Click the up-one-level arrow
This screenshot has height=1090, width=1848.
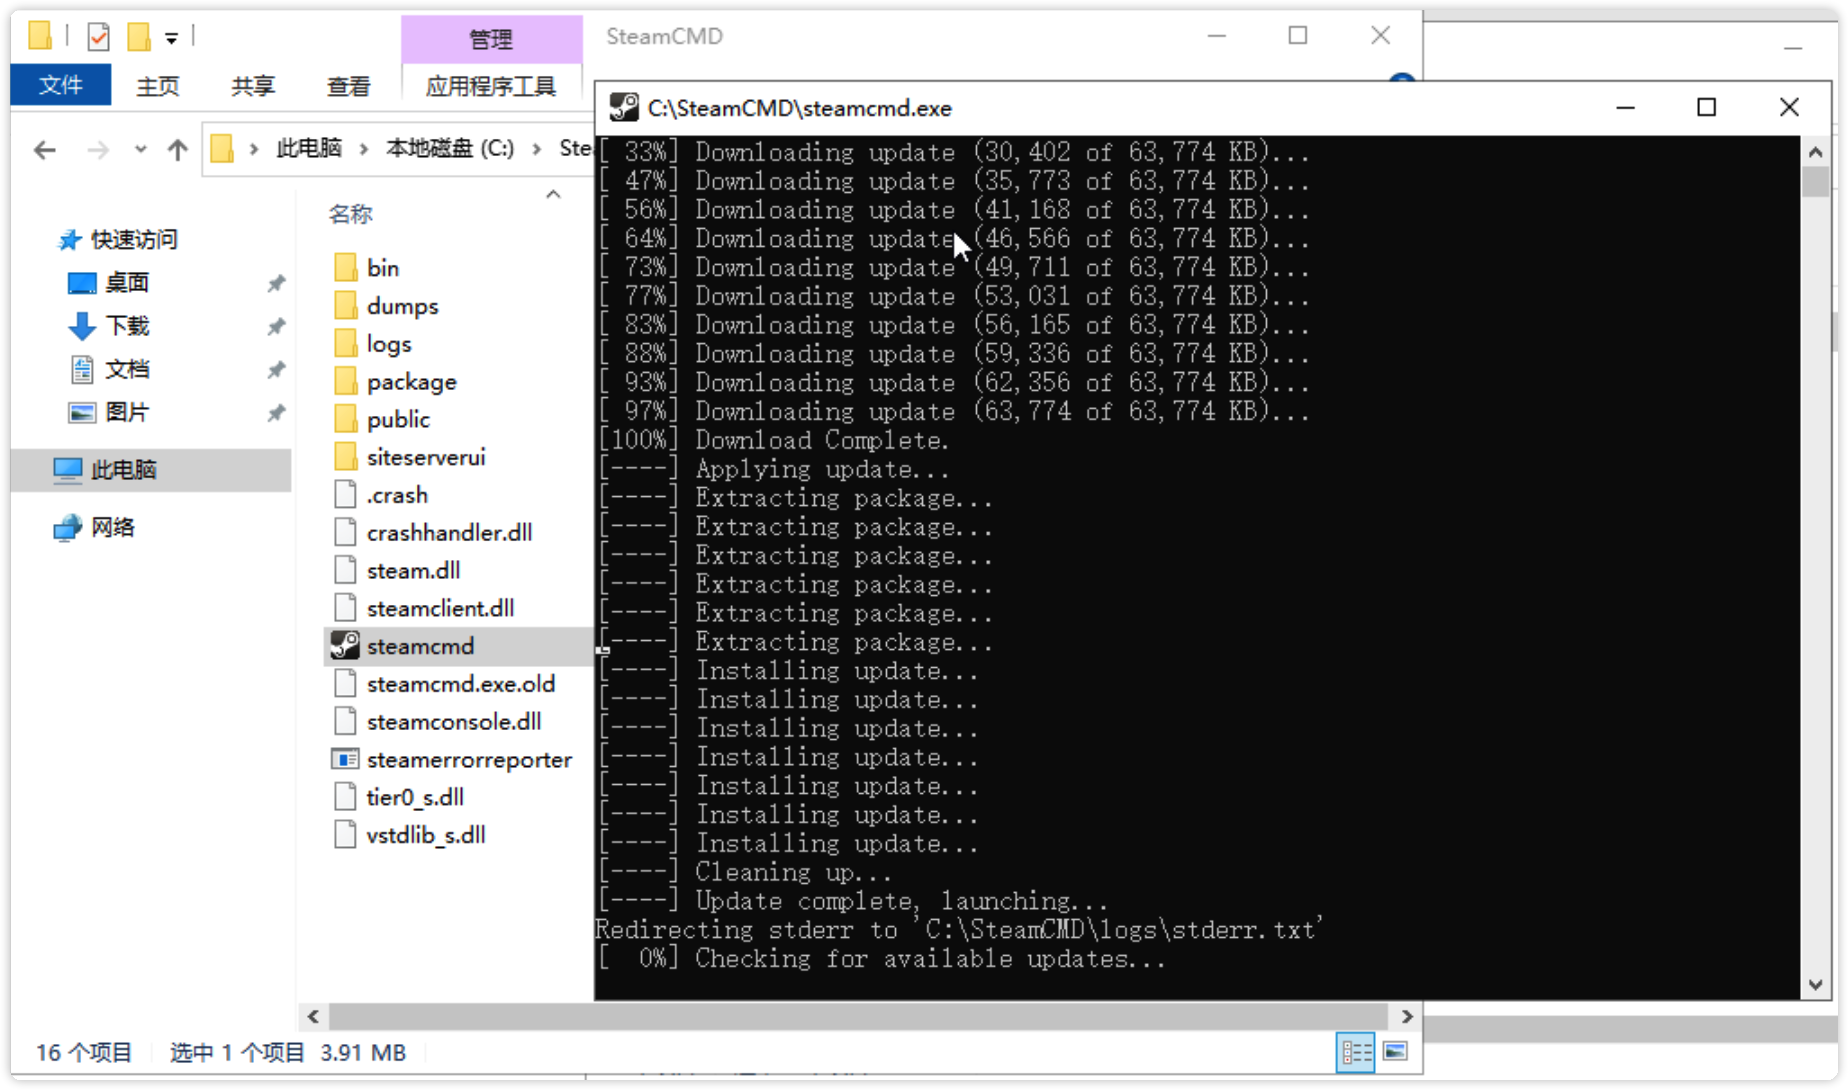click(178, 150)
